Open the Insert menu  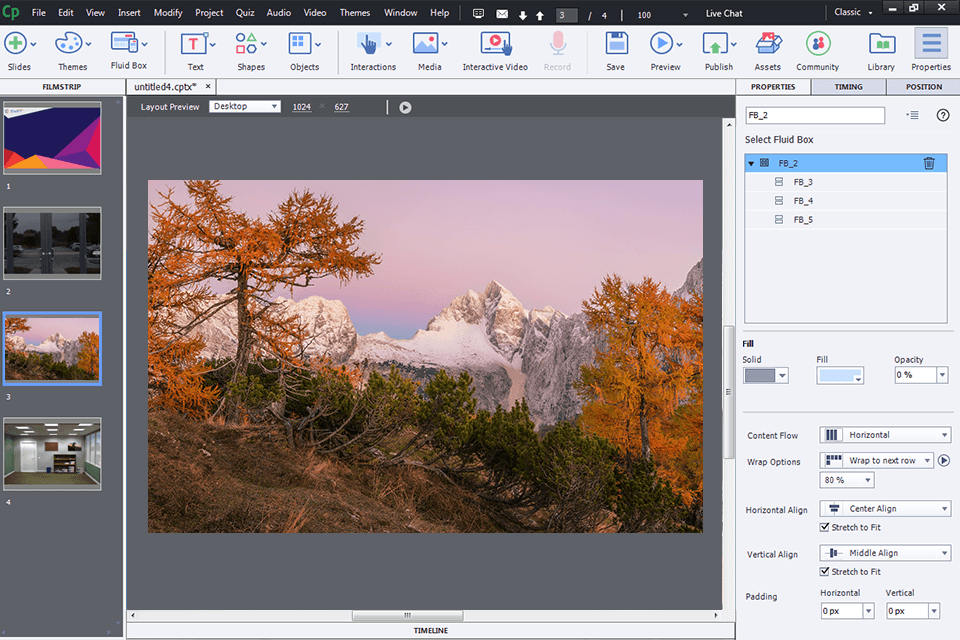tap(129, 12)
